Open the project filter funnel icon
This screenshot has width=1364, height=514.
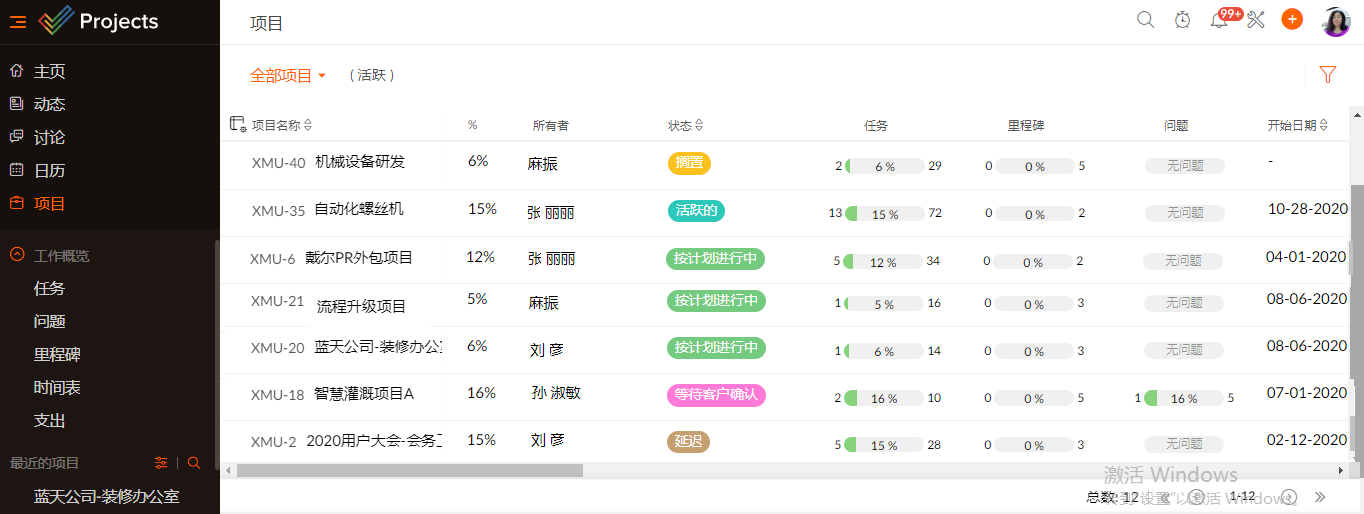[x=1328, y=74]
